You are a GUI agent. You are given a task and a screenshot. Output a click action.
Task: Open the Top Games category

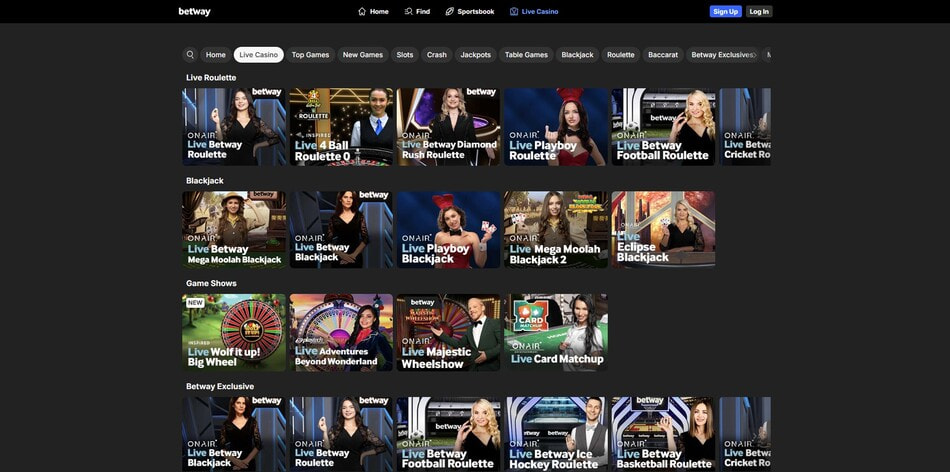(310, 55)
